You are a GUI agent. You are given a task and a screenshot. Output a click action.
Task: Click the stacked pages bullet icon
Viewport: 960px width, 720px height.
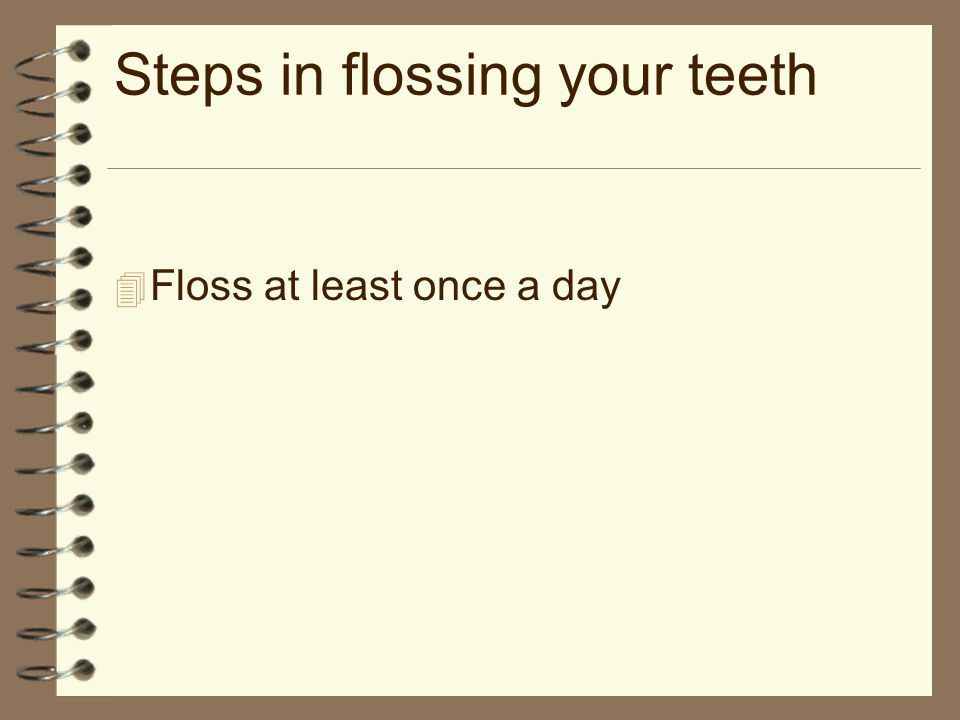click(130, 289)
